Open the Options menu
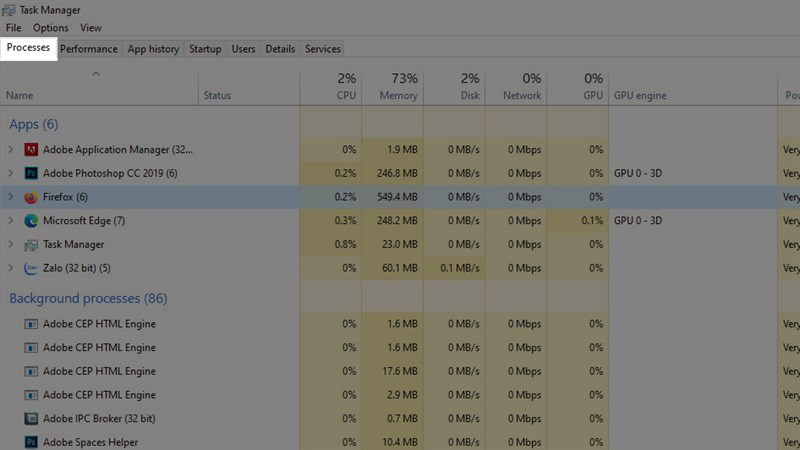This screenshot has width=800, height=450. [x=50, y=28]
